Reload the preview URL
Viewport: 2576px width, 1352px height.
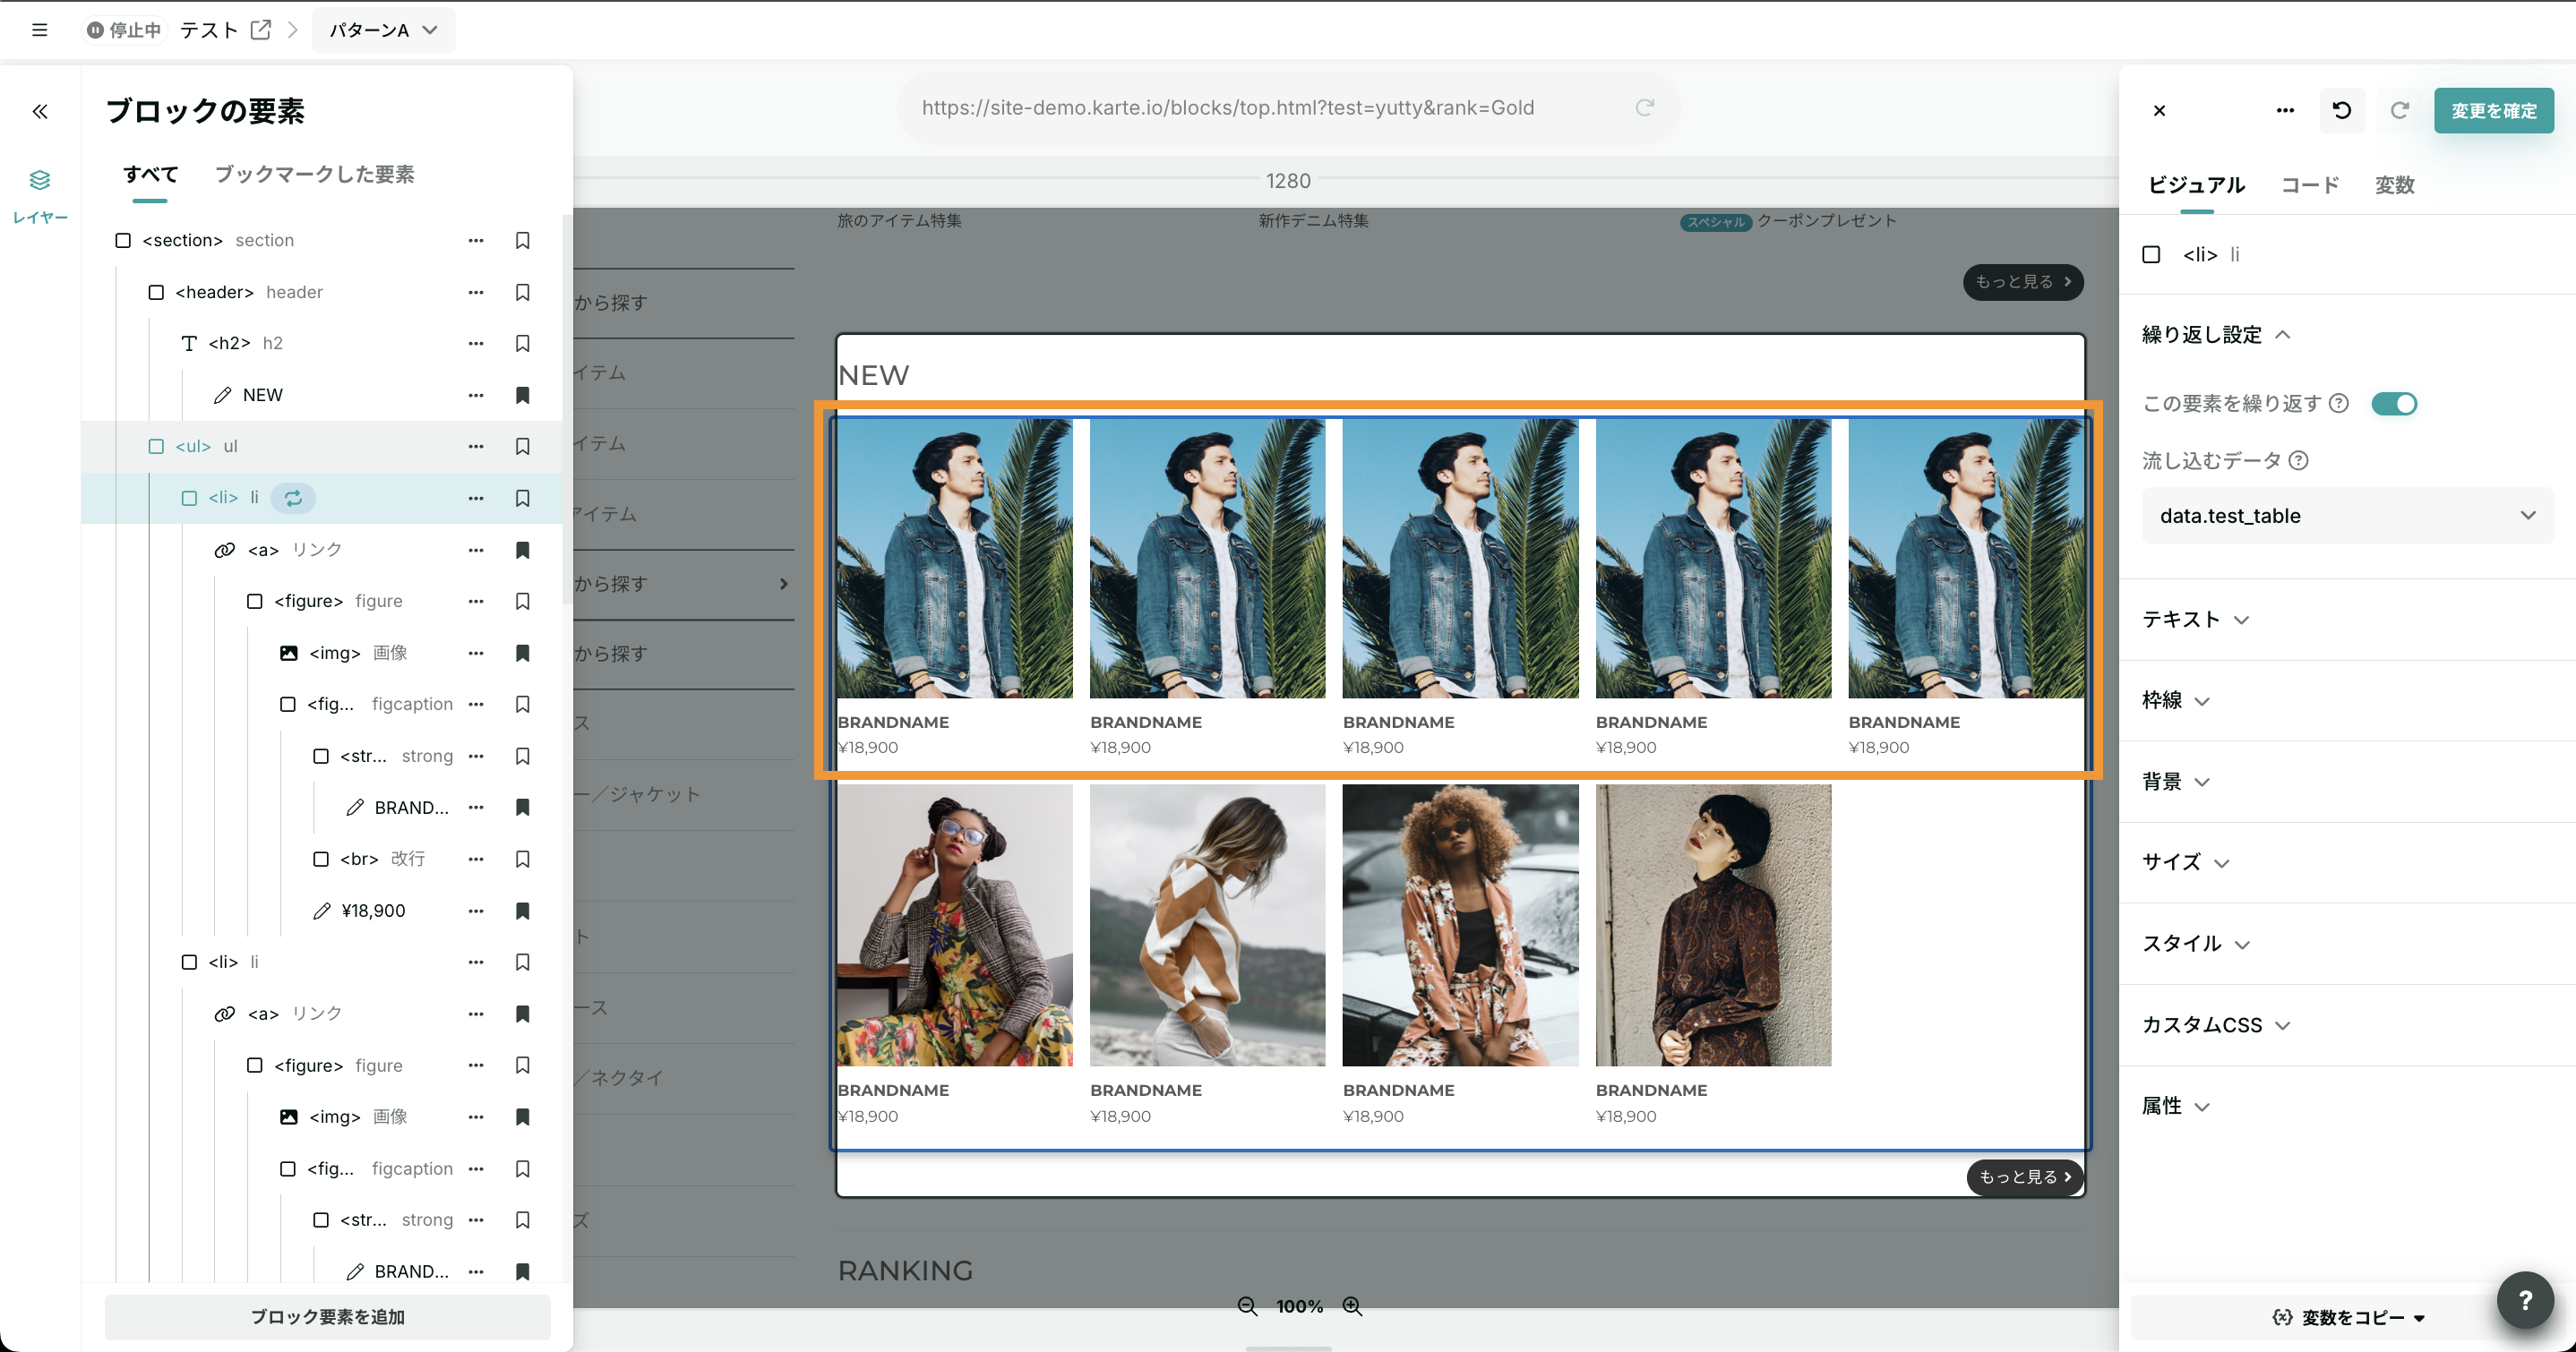pos(1644,107)
